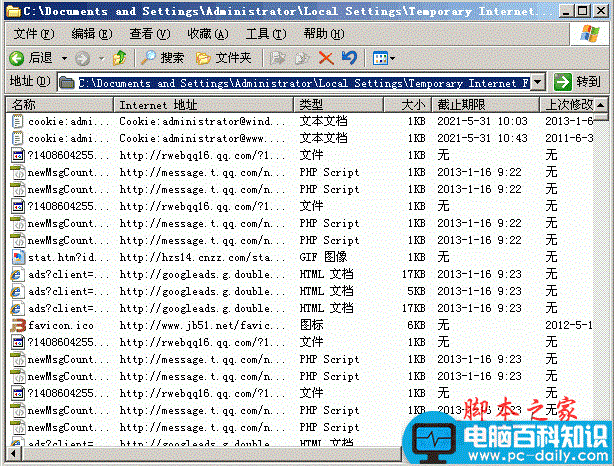The image size is (614, 466).
Task: Click the blue Undo arrow icon
Action: 349,58
